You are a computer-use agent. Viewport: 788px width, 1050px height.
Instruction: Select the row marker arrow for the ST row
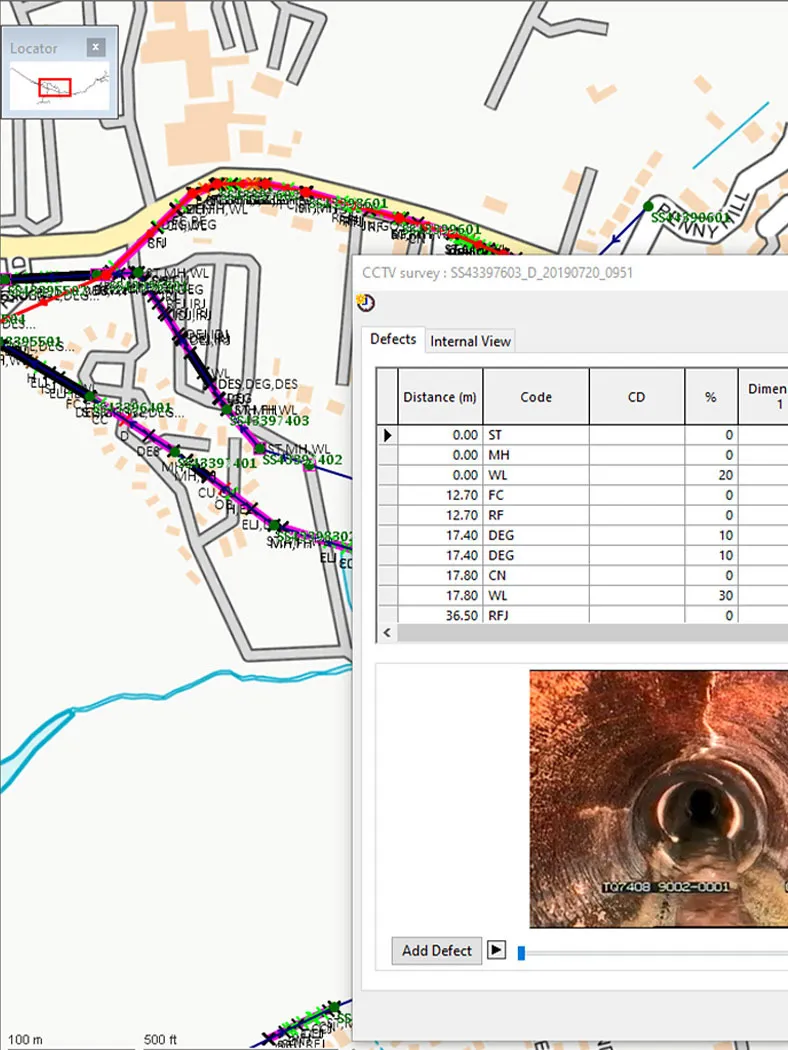click(388, 435)
